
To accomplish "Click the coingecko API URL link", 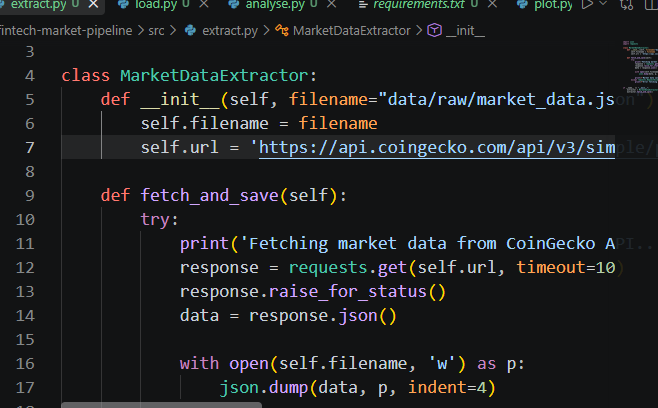I will coord(437,148).
